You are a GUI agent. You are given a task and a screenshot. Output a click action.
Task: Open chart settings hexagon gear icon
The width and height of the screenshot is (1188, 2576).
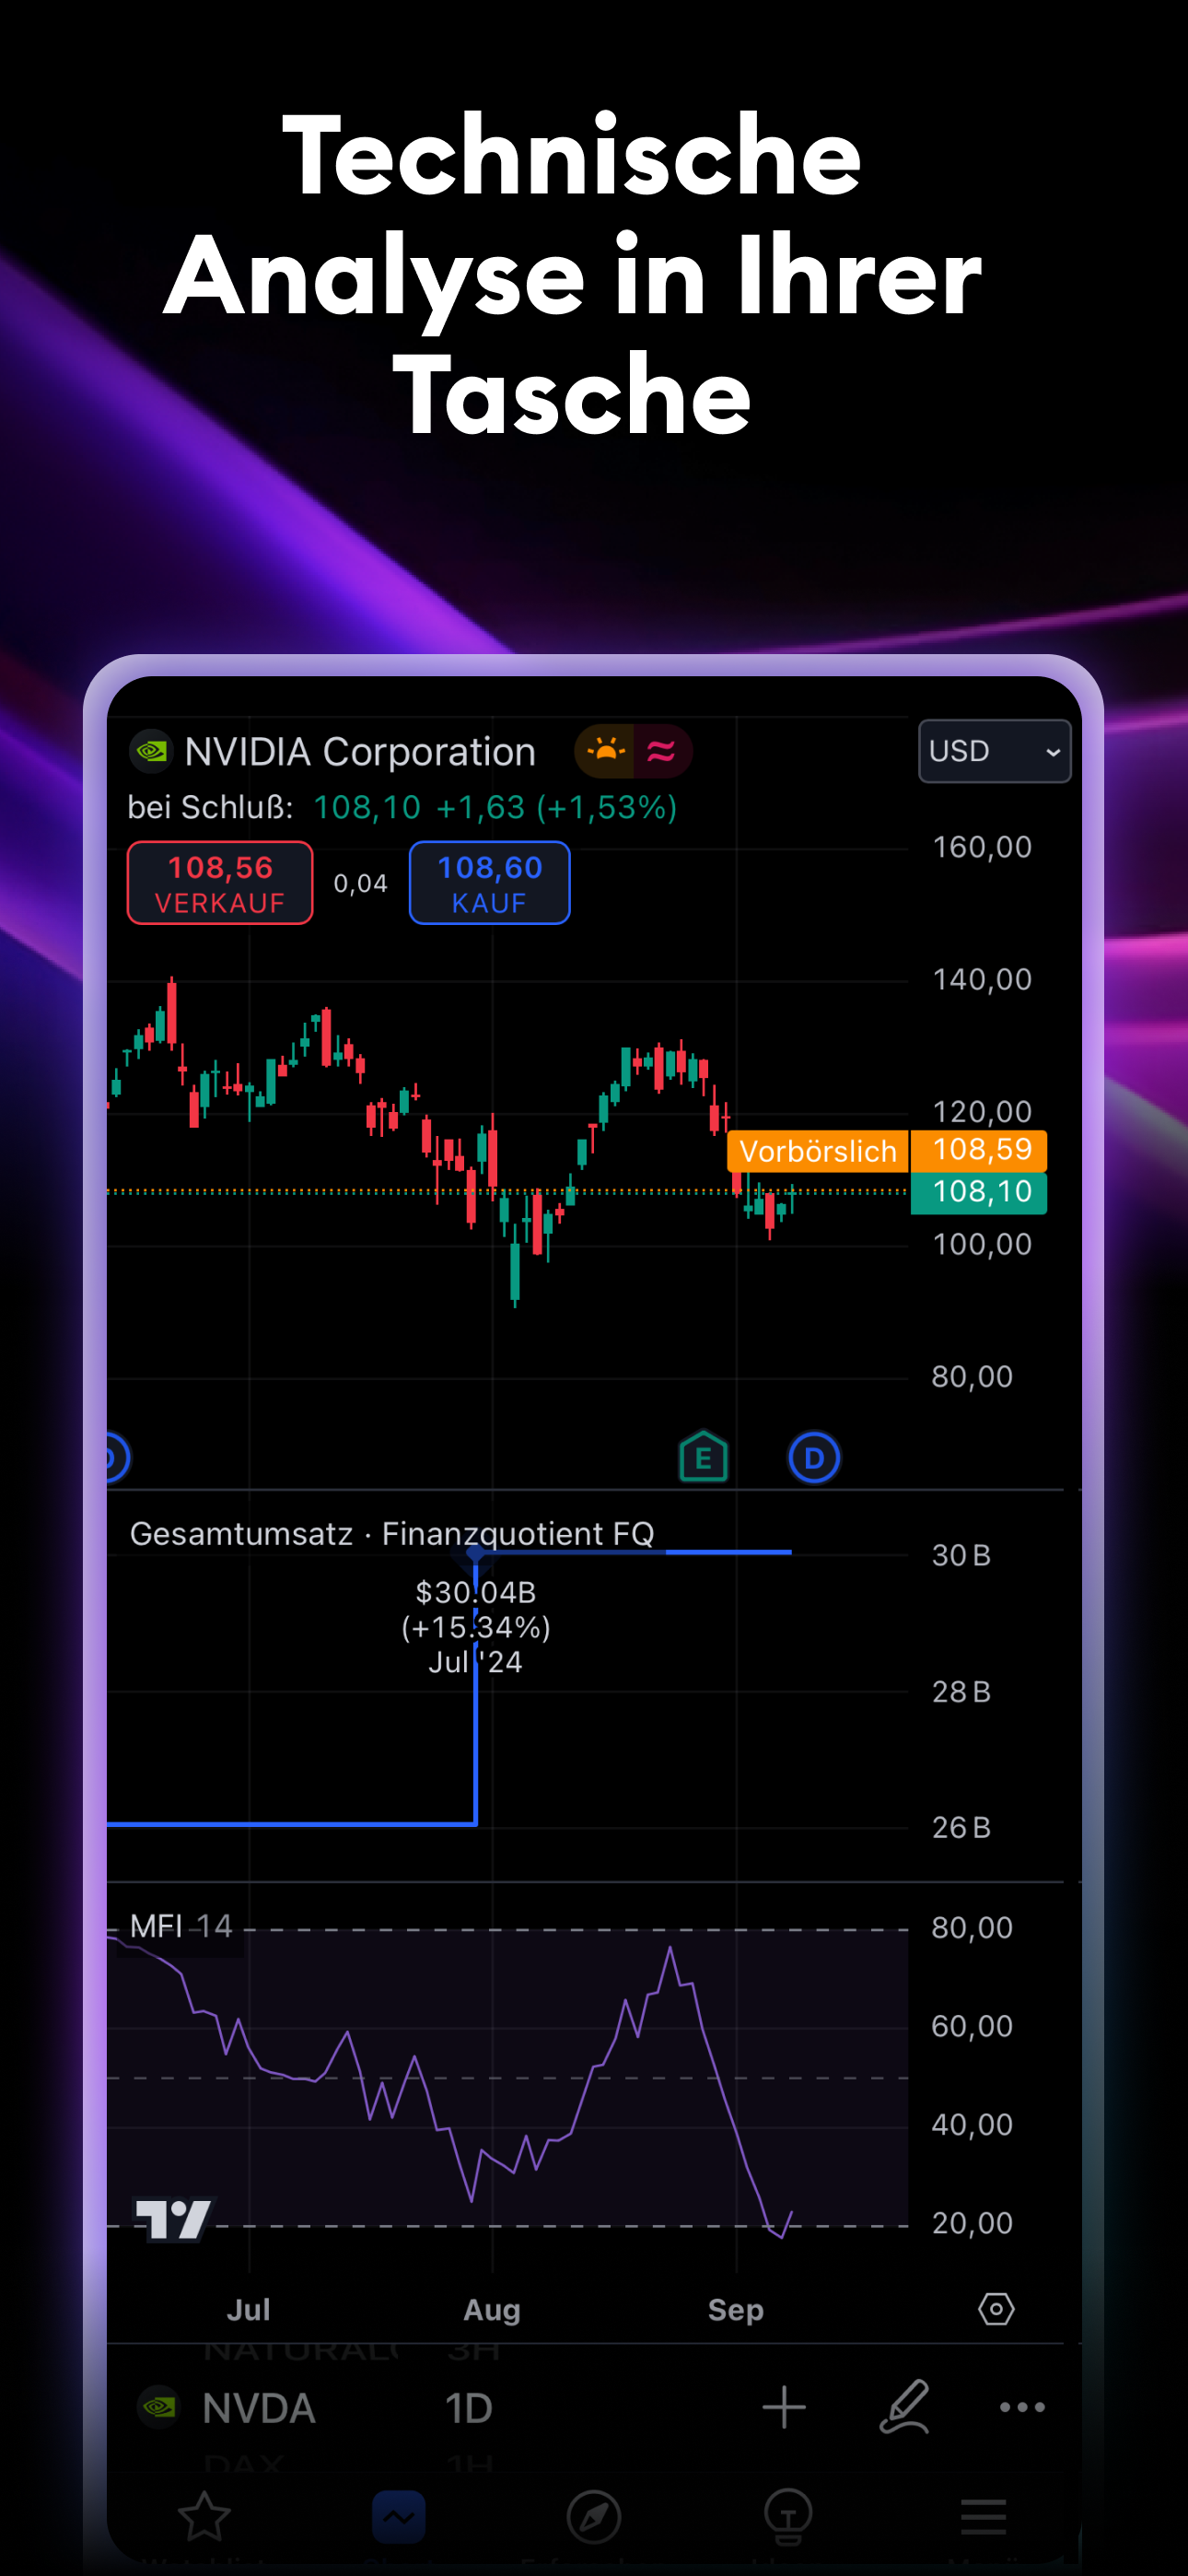[996, 2309]
